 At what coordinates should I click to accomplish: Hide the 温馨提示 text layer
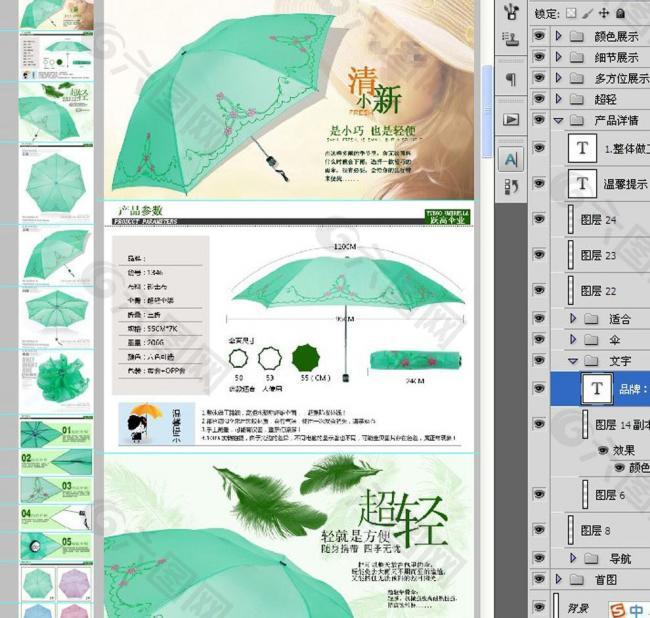(539, 183)
